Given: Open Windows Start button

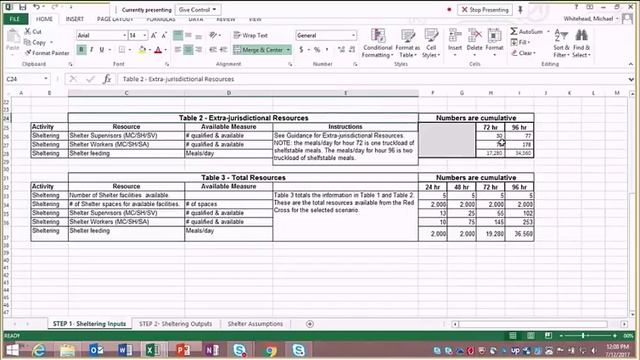Looking at the screenshot, I should 13,350.
